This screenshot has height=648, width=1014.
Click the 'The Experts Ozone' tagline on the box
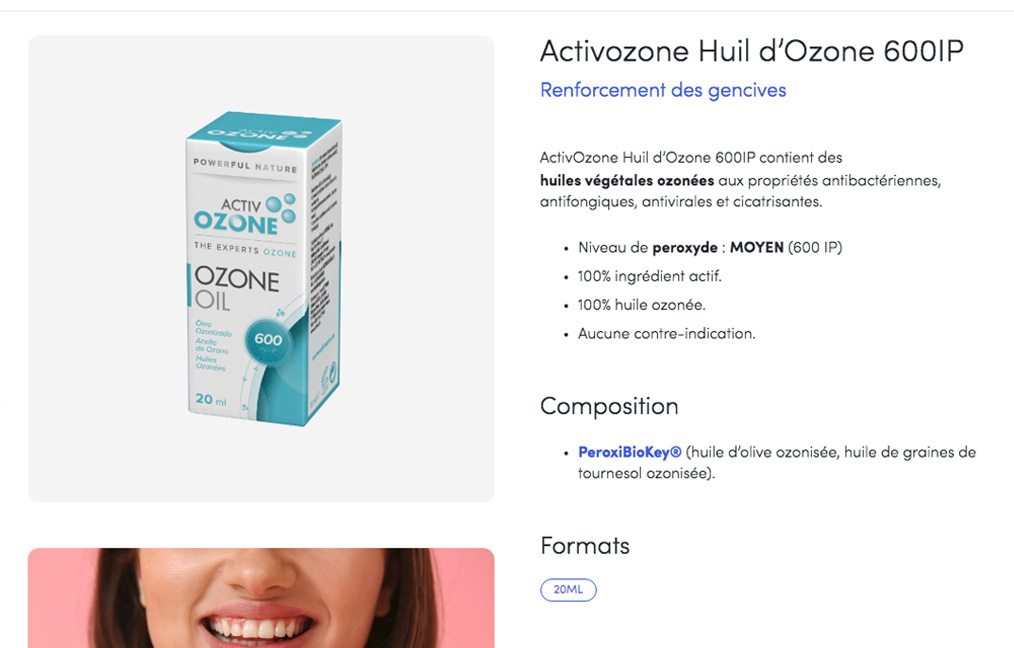(245, 249)
